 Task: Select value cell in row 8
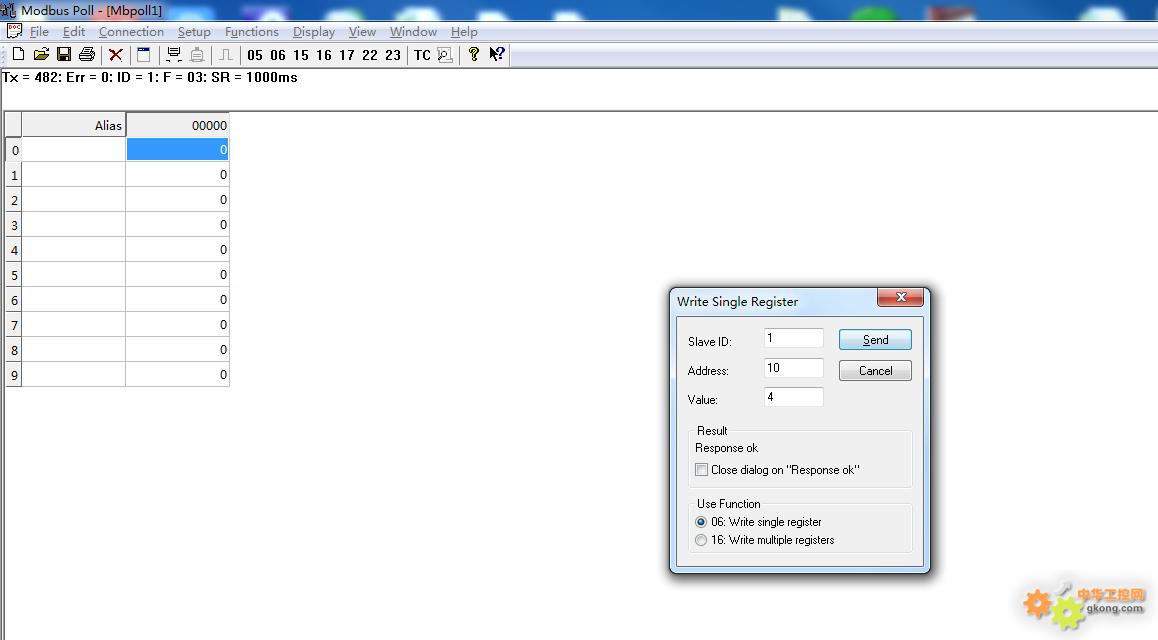coord(178,350)
